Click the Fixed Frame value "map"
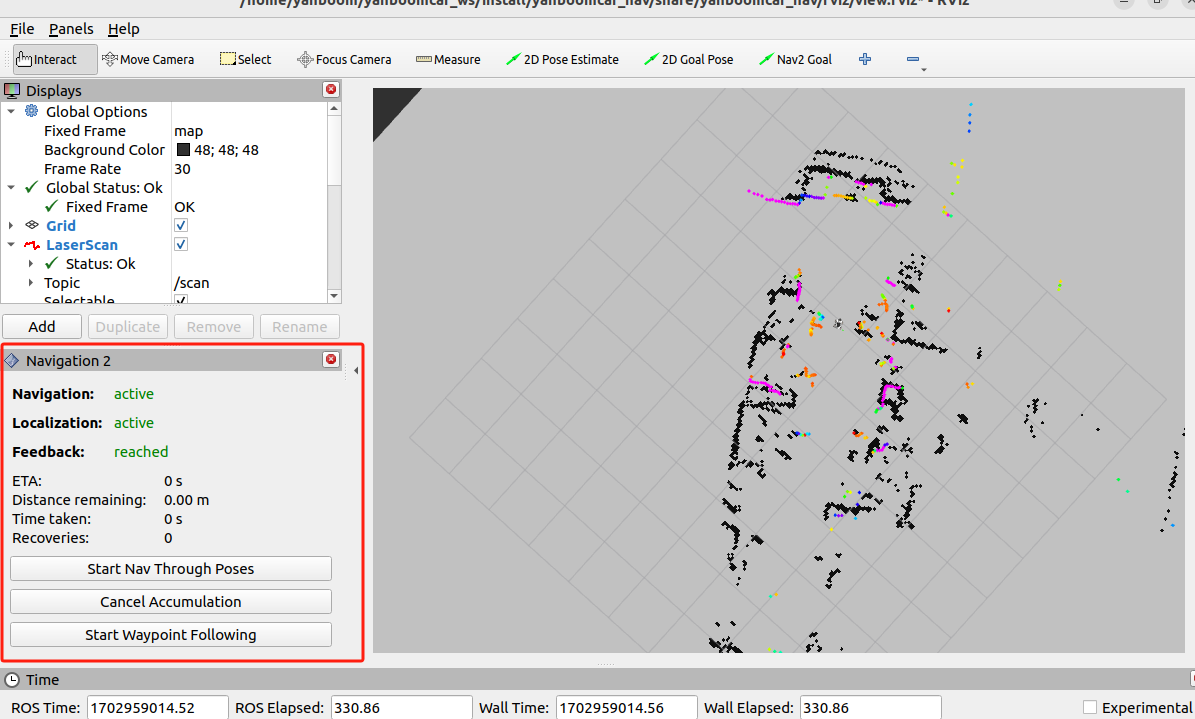 pyautogui.click(x=188, y=130)
